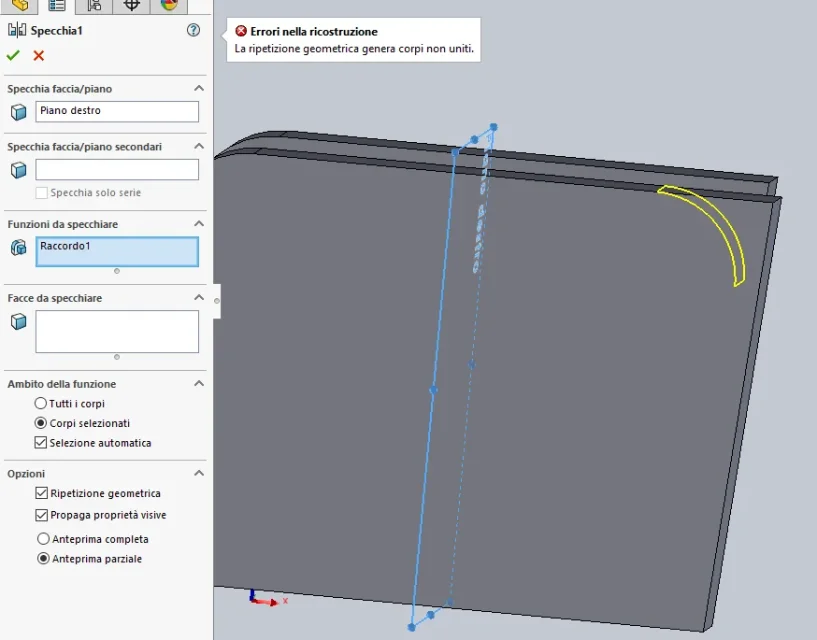Collapse Facce da specchiare section
This screenshot has height=640, width=817.
(x=199, y=298)
